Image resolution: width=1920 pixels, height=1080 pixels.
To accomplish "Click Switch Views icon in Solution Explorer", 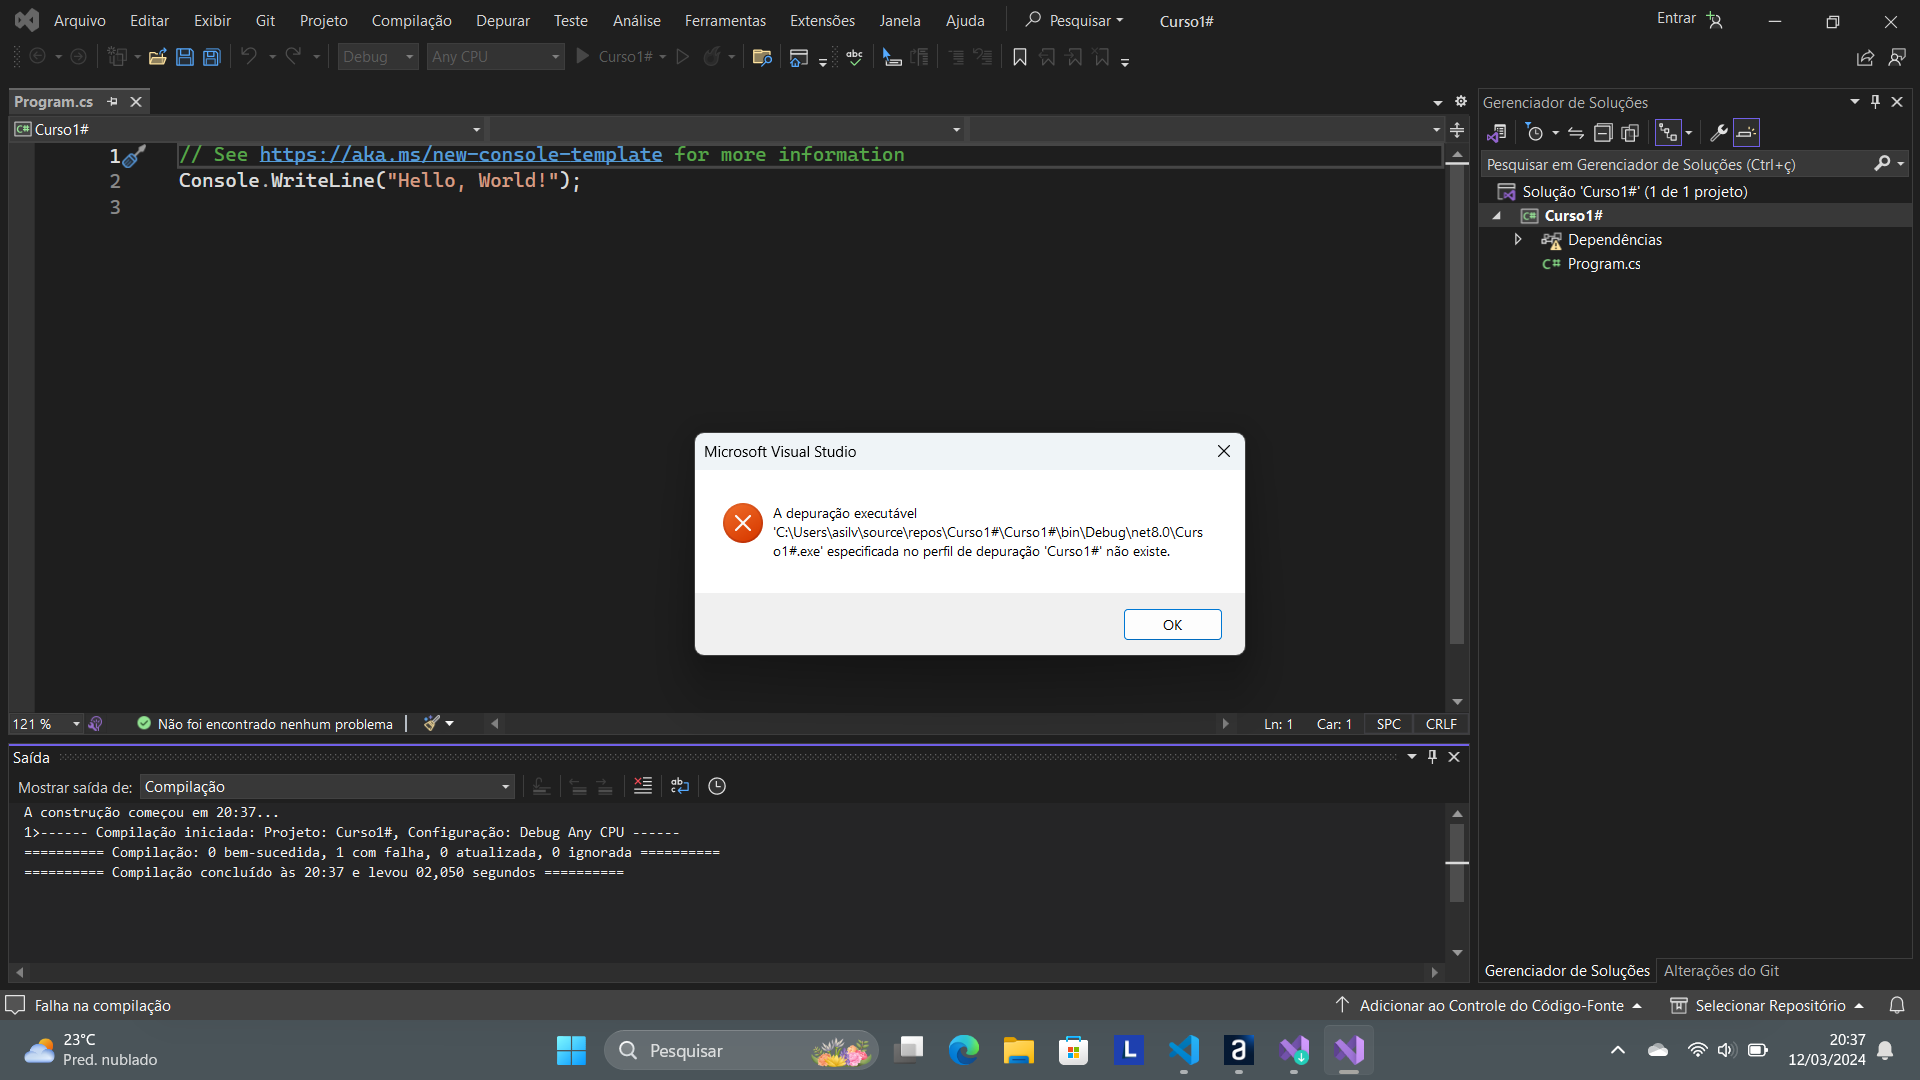I will (x=1497, y=133).
